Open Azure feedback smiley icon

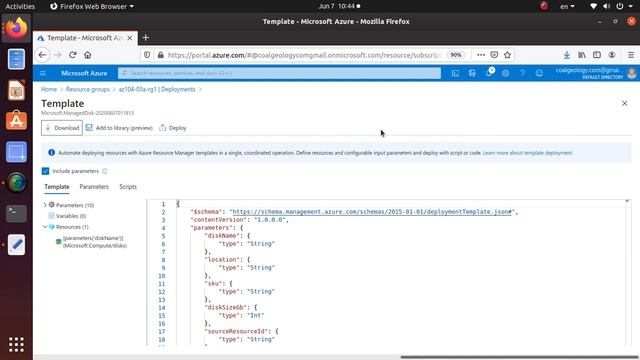(x=539, y=73)
